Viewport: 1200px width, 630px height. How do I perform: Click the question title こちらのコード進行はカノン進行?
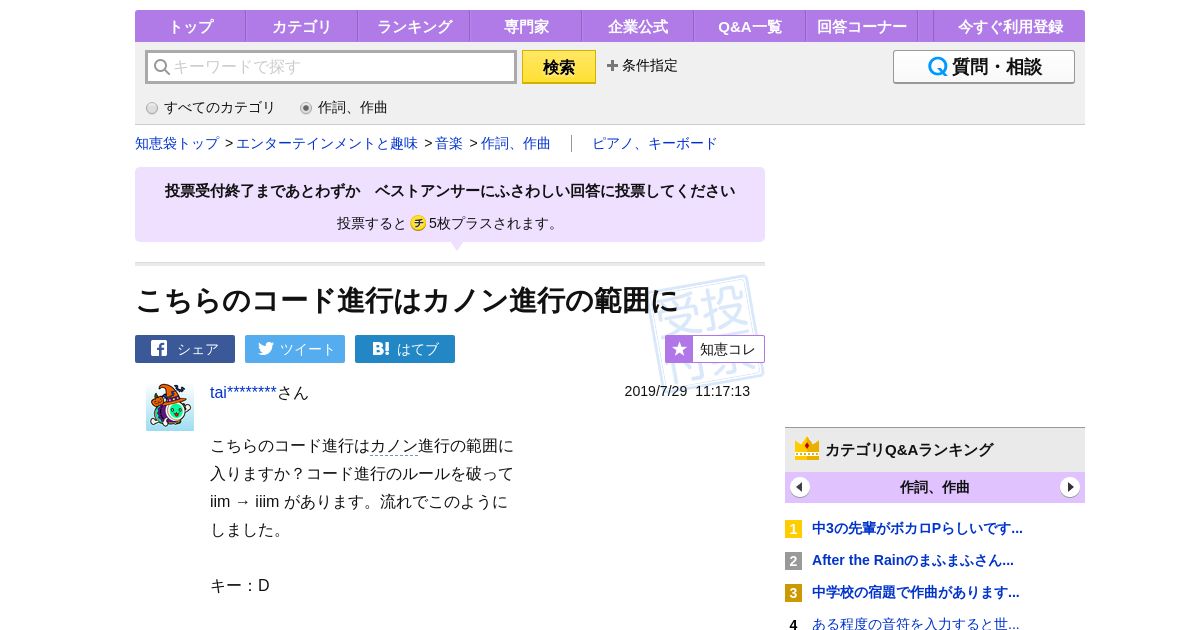[406, 300]
